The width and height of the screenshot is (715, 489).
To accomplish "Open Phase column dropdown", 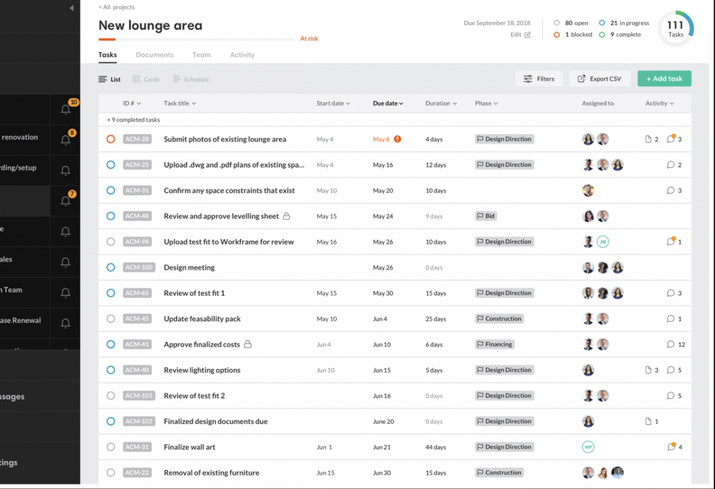I will (x=486, y=104).
